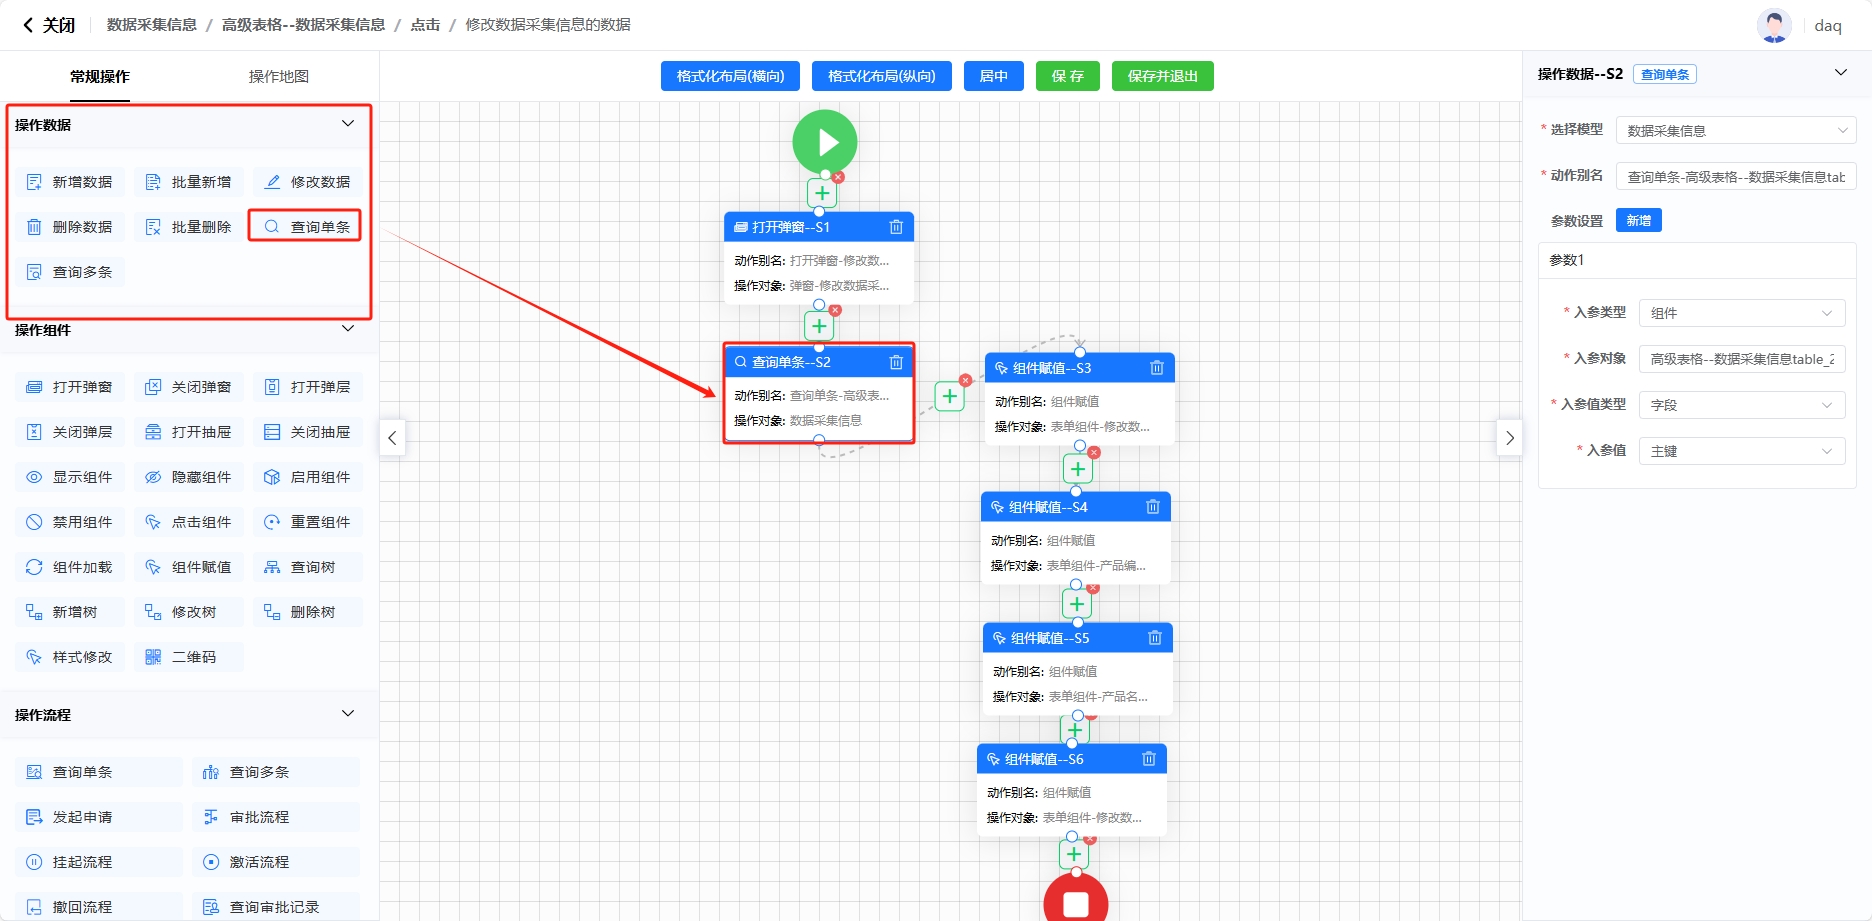Click the 动作别名 input field

pos(1735,177)
